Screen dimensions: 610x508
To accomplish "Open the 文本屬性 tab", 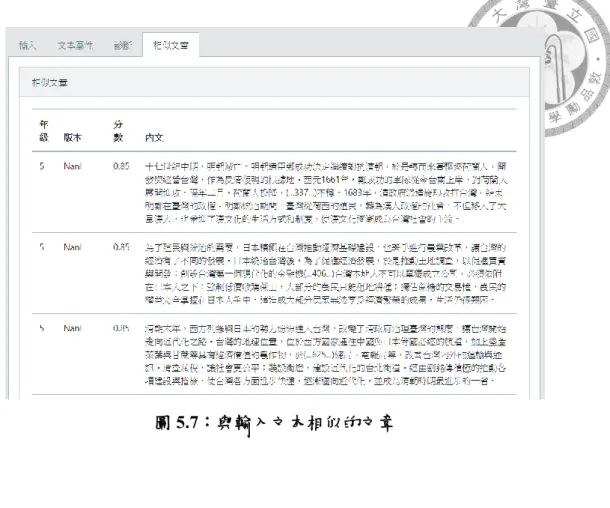I will click(x=75, y=46).
